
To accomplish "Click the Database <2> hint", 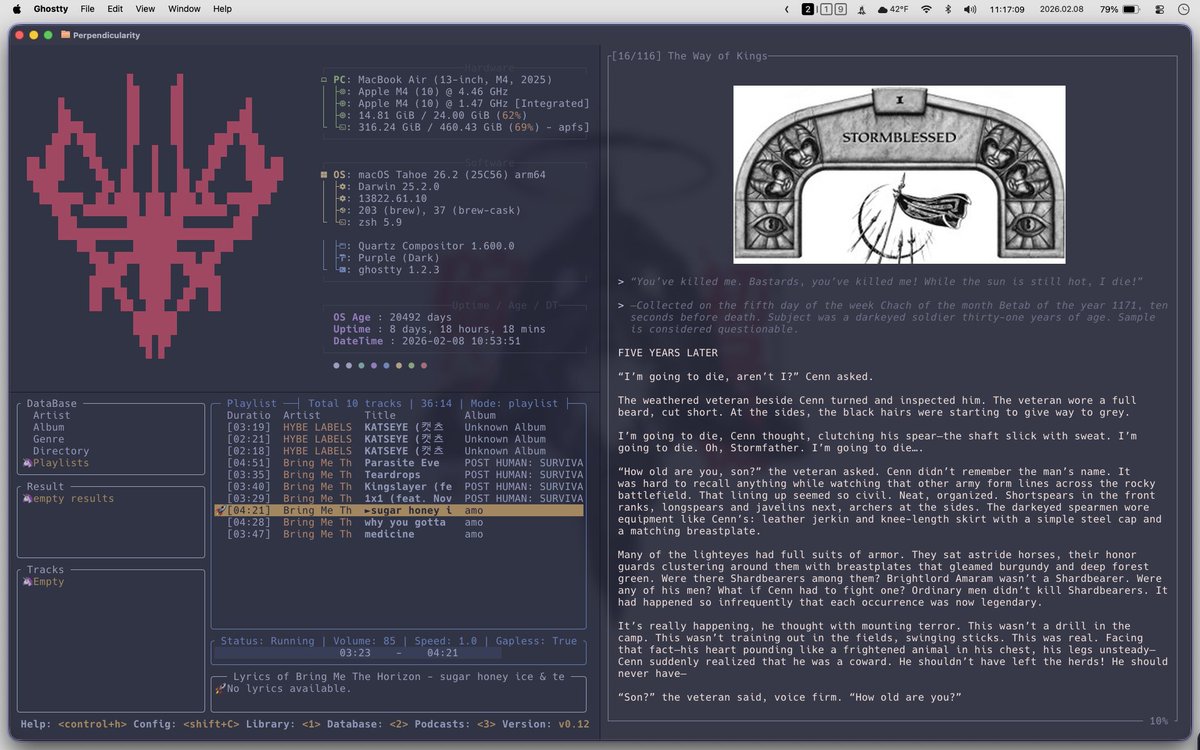I will (368, 724).
